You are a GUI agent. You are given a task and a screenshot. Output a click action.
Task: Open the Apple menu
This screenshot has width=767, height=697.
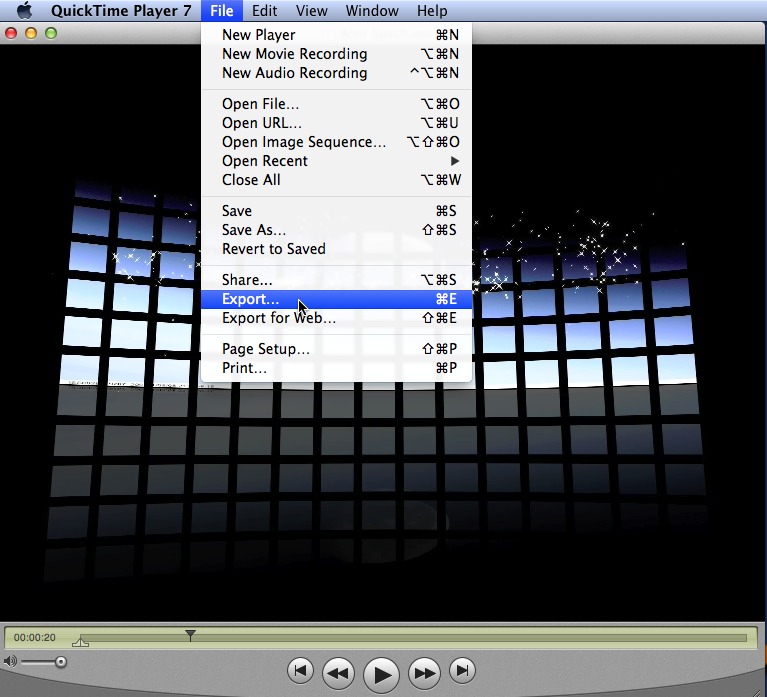24,10
